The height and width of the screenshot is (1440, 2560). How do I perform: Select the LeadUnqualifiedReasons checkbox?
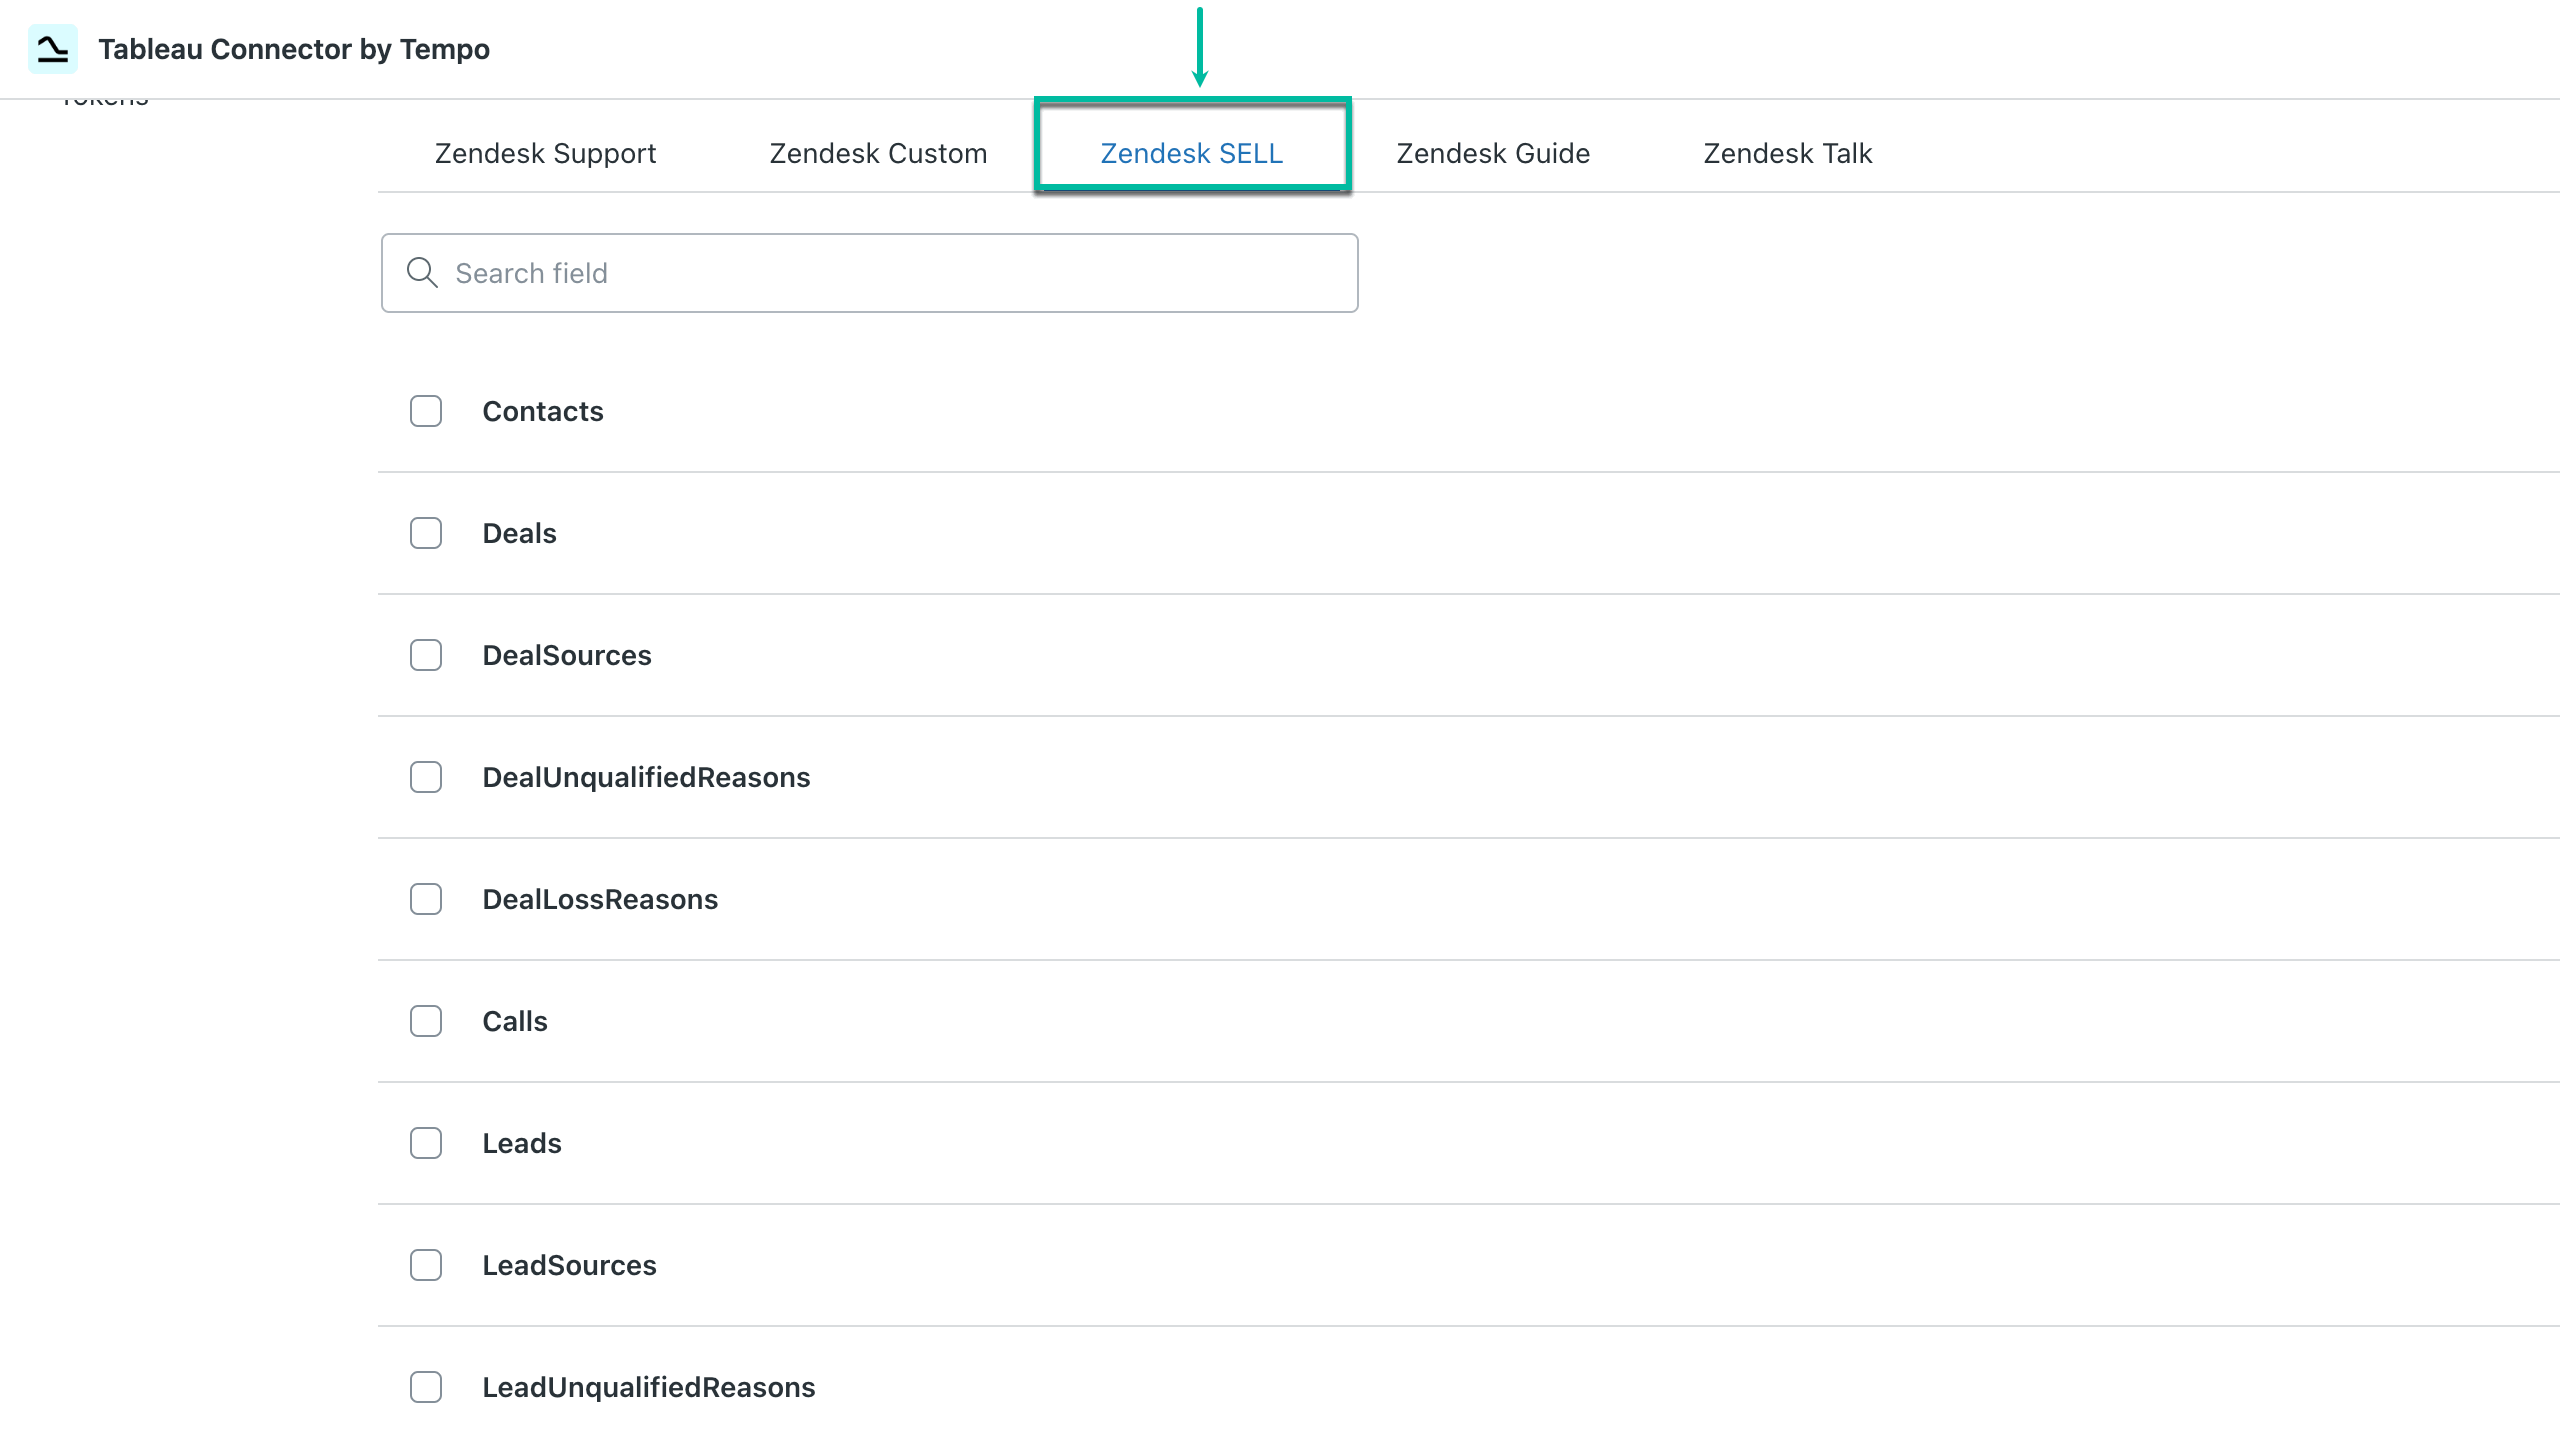[425, 1387]
